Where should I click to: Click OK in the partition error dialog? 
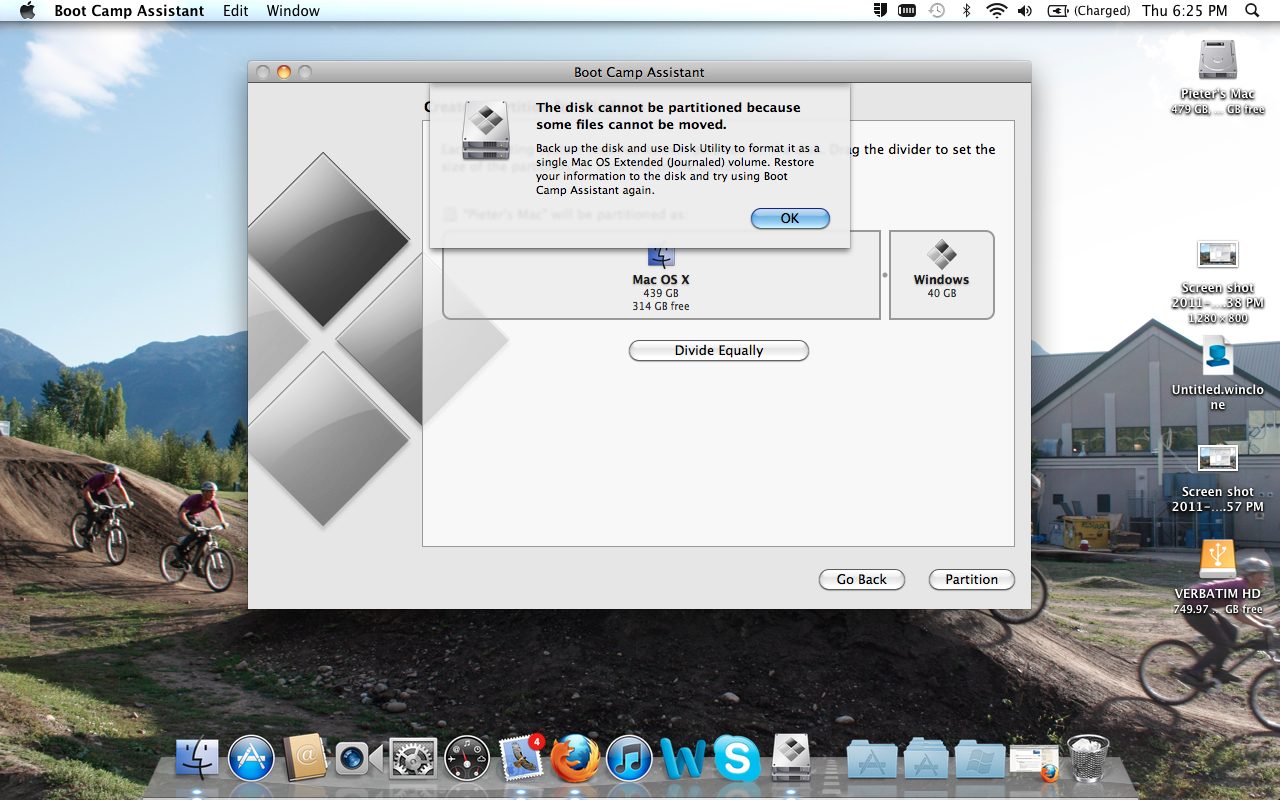790,218
